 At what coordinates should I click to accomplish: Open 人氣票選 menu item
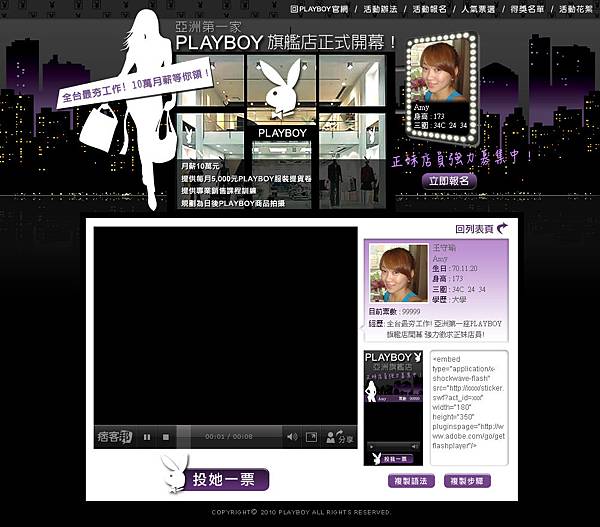point(478,9)
